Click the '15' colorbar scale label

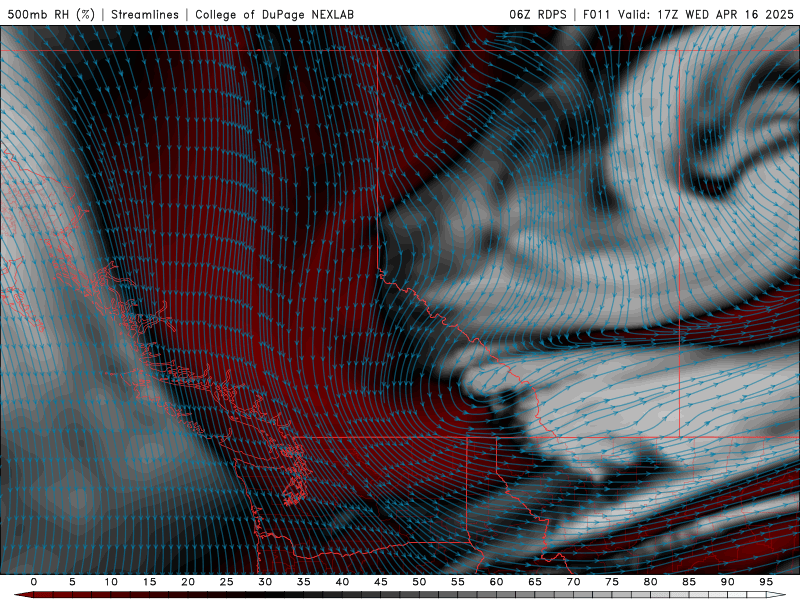(149, 582)
